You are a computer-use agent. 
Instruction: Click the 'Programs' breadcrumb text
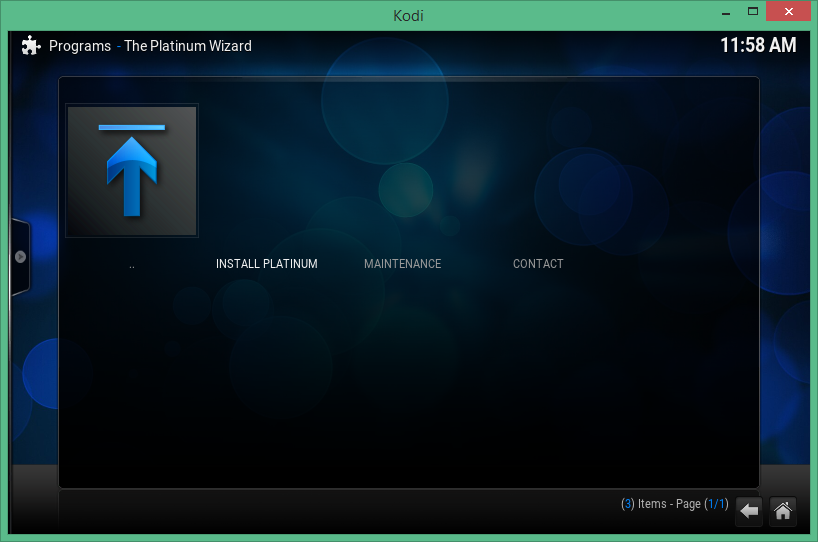point(80,46)
